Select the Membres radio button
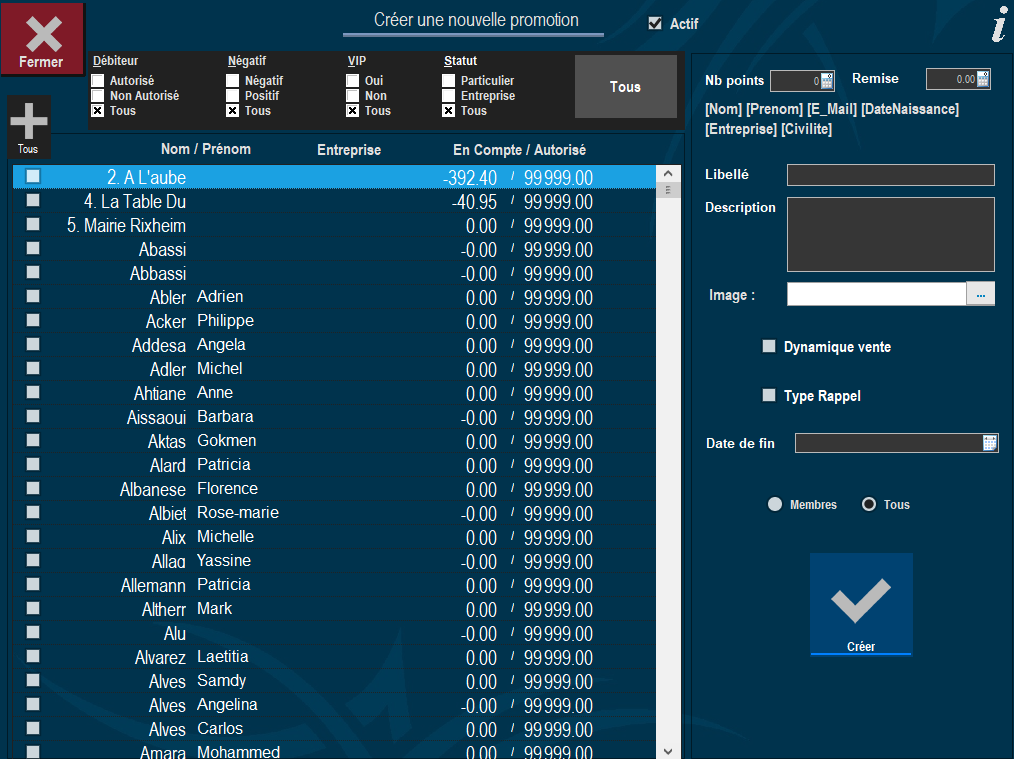1014x759 pixels. point(775,504)
